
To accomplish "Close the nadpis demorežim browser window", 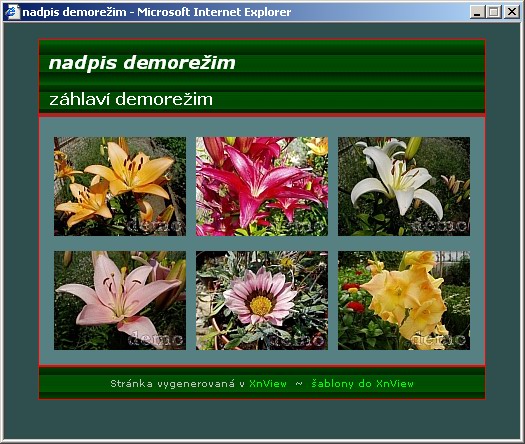I will pos(512,12).
